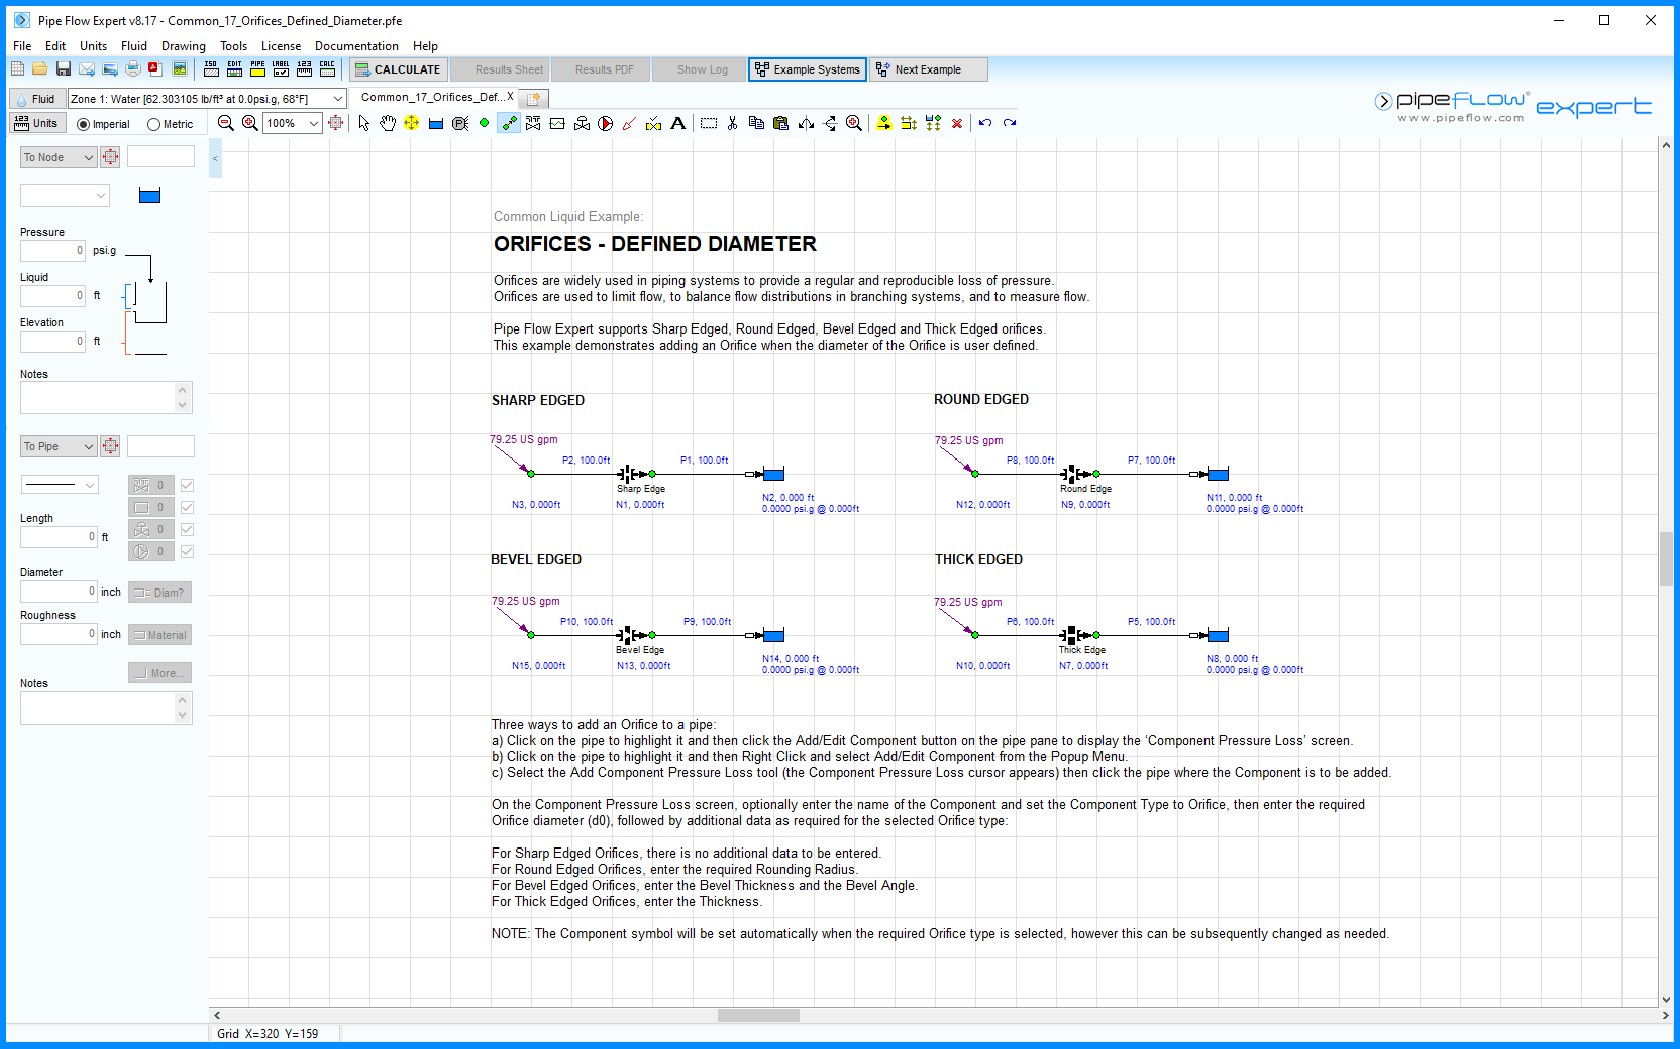Click the vertical scrollbar down arrow

[x=1666, y=999]
